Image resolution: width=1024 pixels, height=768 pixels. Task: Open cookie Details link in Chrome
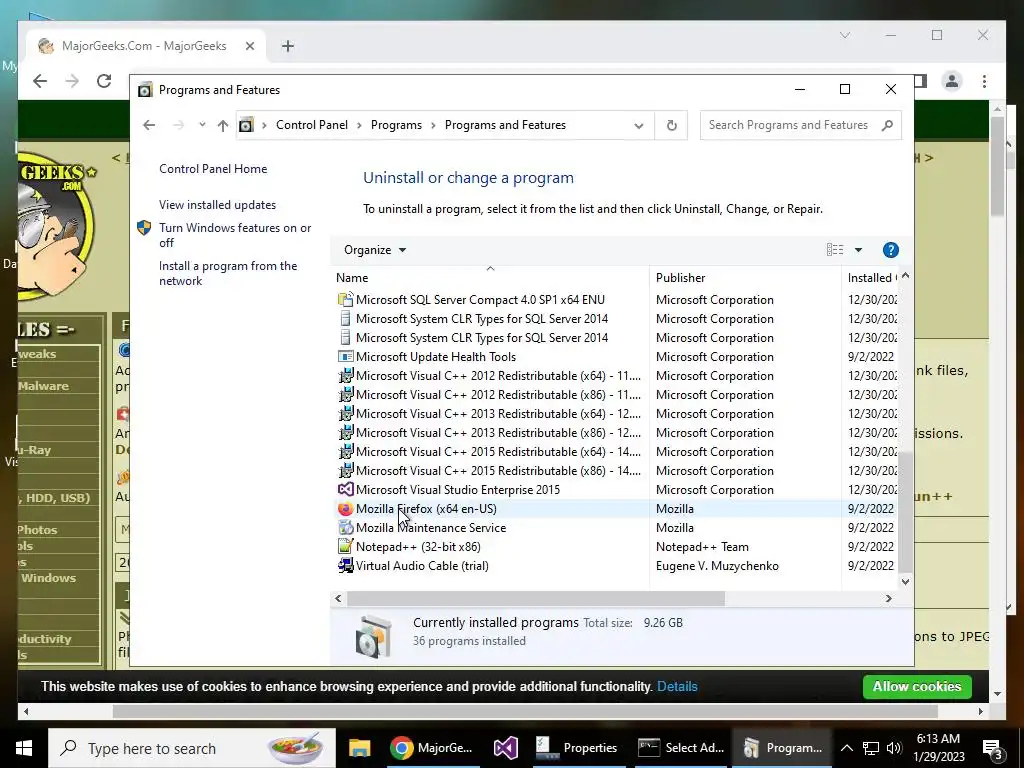(x=677, y=686)
